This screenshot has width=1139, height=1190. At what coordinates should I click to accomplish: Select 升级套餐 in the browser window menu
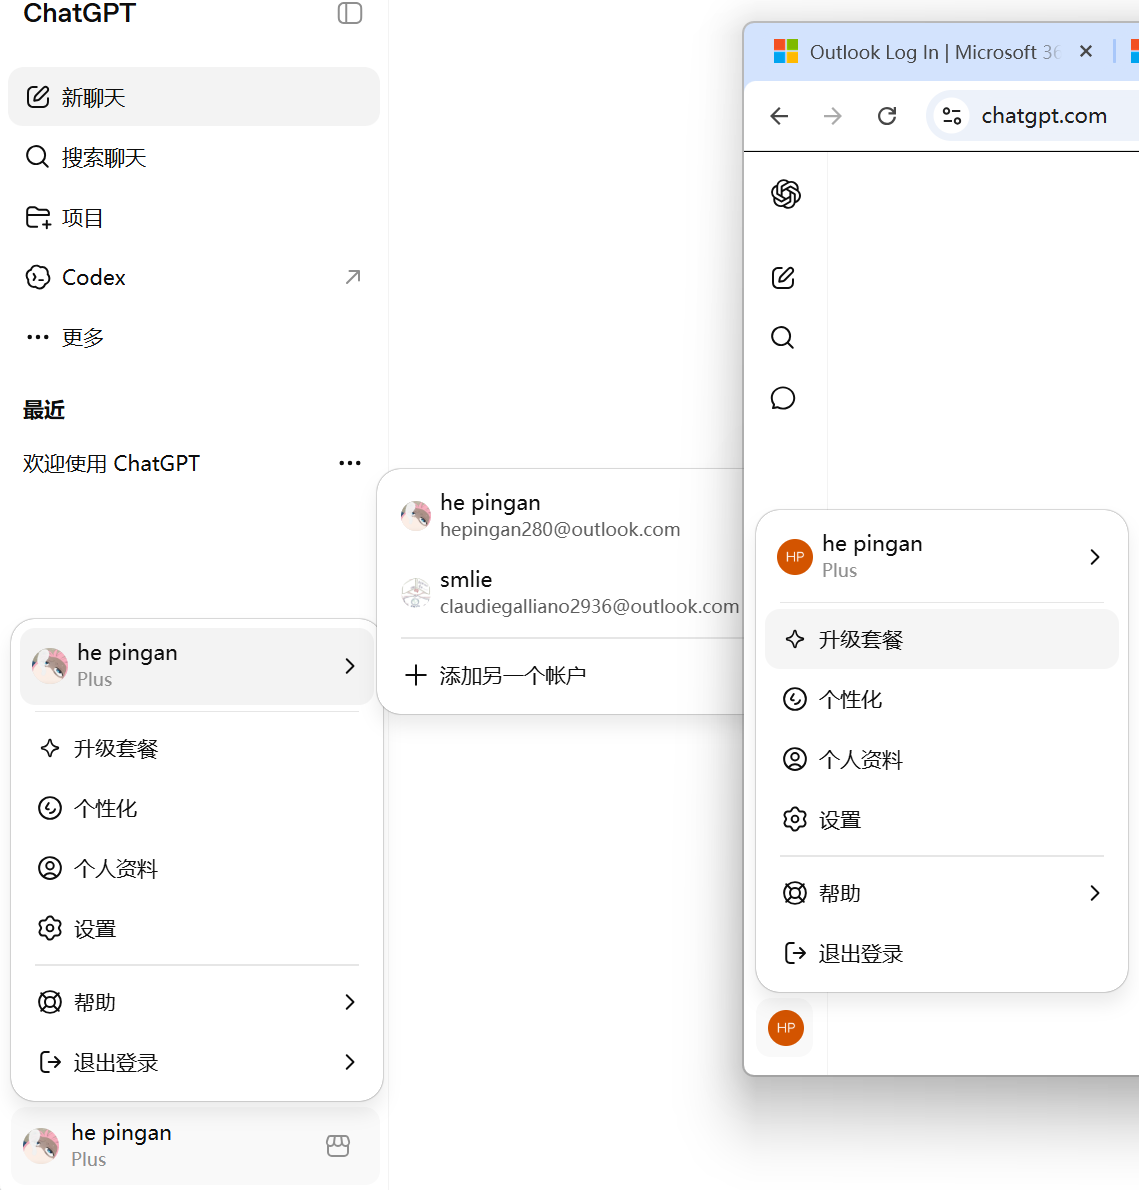pyautogui.click(x=942, y=639)
